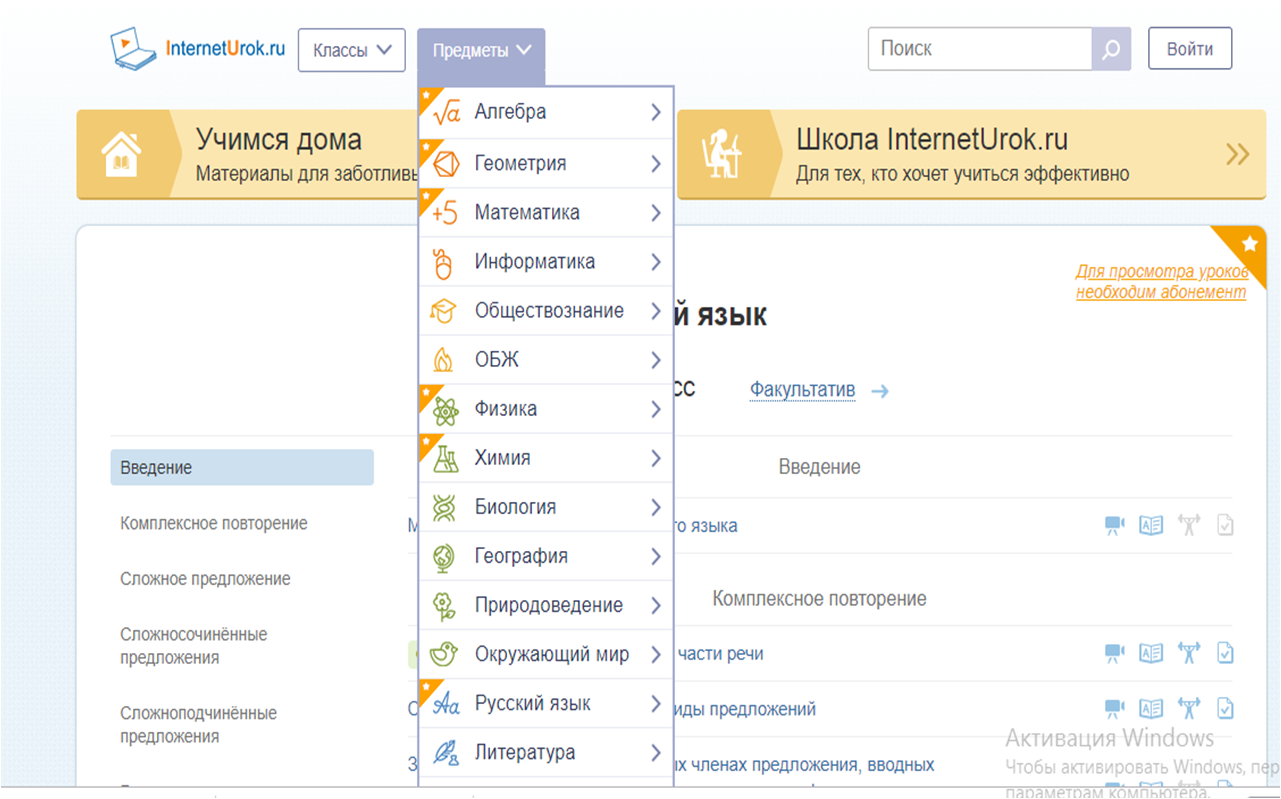Click the video icon in части речи row
This screenshot has width=1281, height=799.
[1114, 653]
